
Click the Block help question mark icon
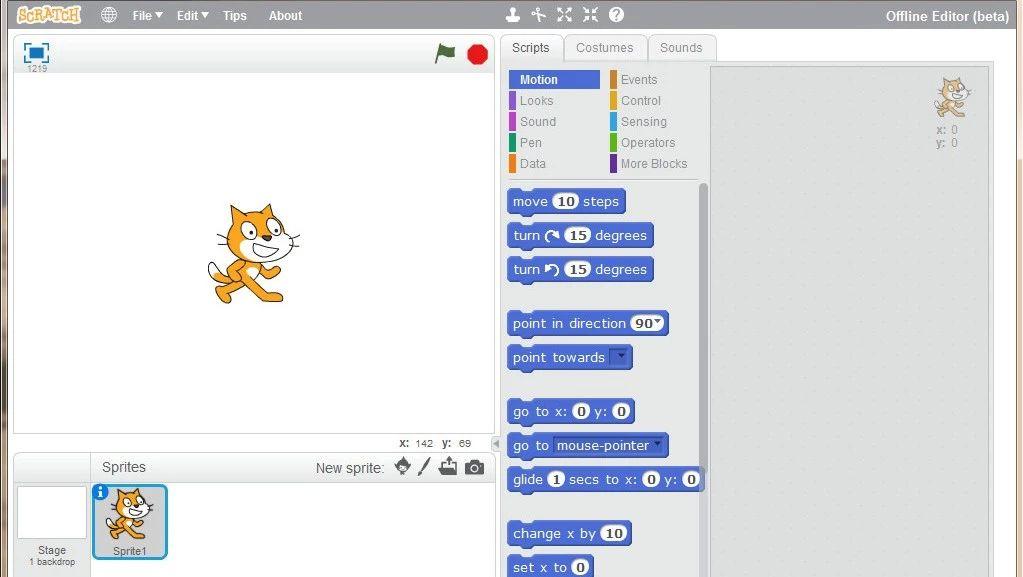tap(616, 14)
